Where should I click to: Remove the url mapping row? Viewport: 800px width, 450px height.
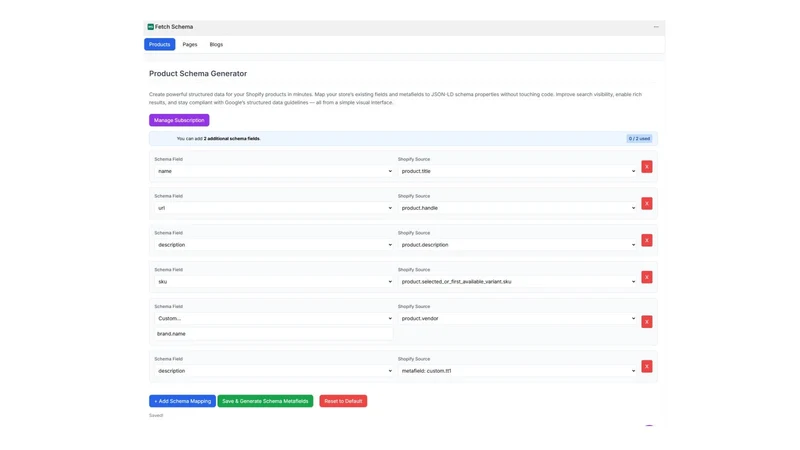tap(646, 204)
